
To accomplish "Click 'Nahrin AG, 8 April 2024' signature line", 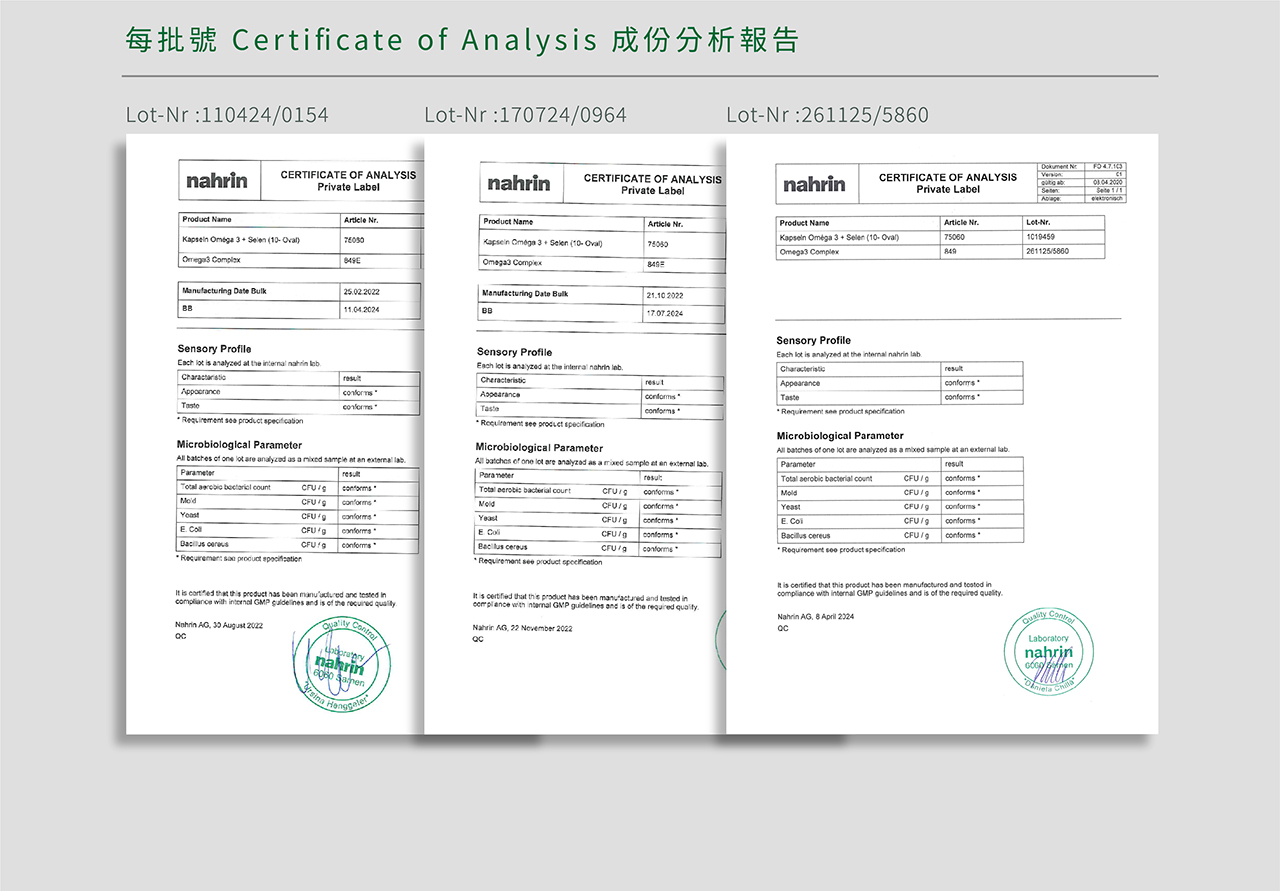I will (816, 617).
